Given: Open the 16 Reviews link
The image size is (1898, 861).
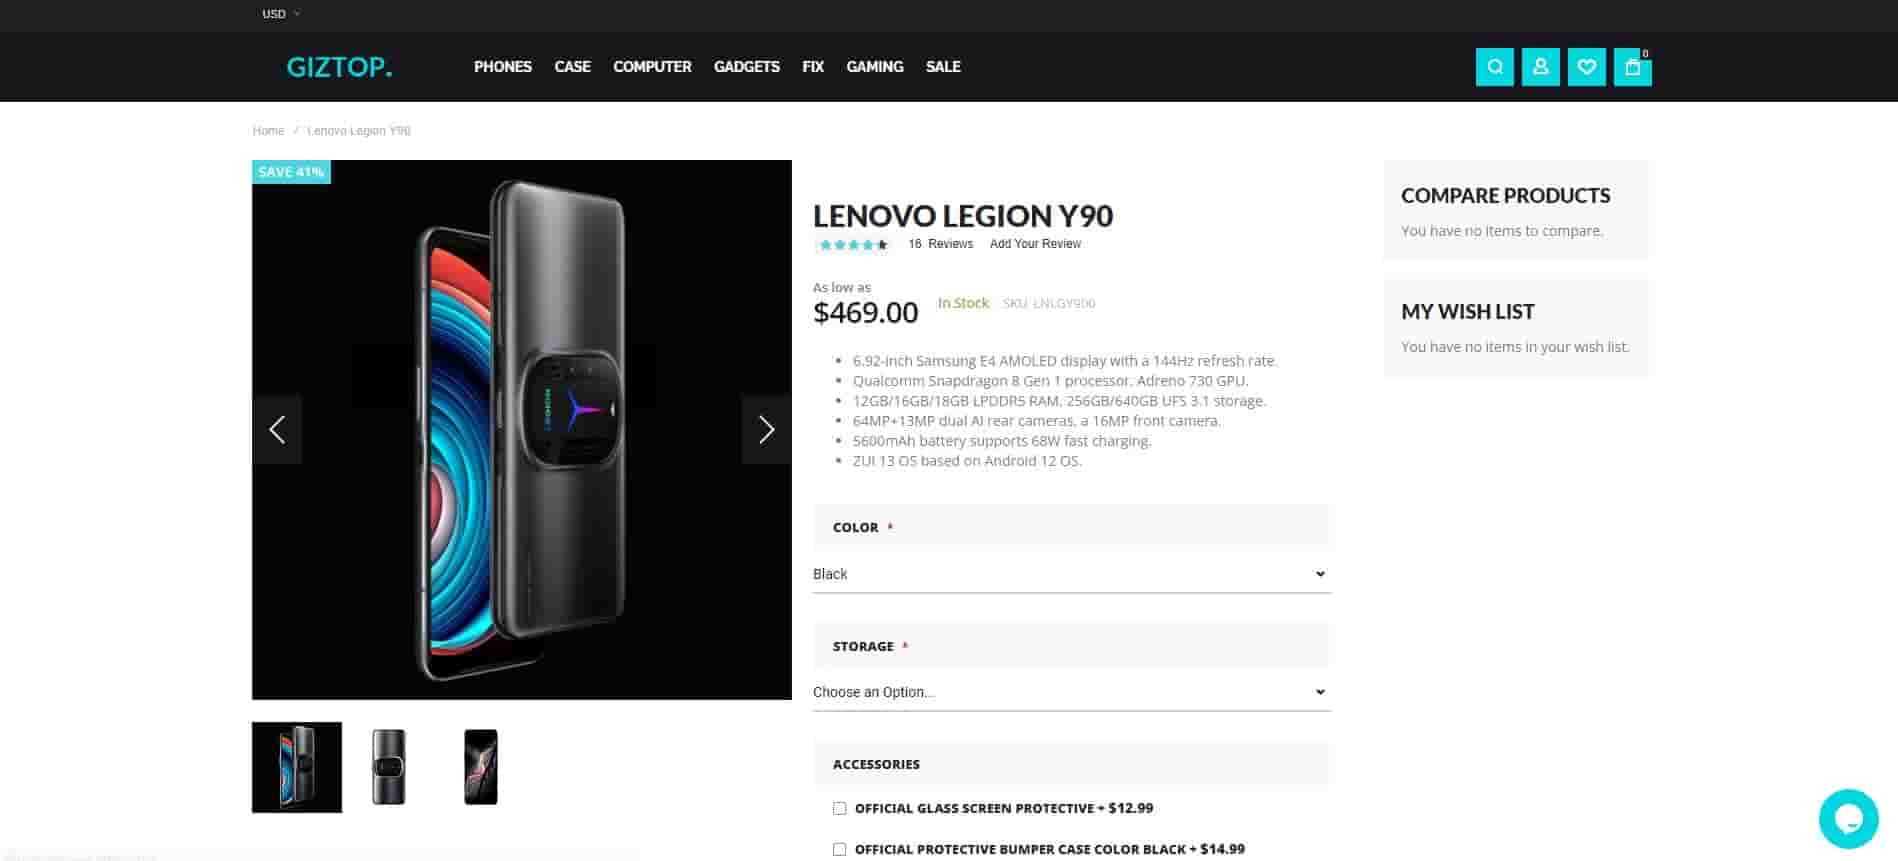Looking at the screenshot, I should point(940,244).
